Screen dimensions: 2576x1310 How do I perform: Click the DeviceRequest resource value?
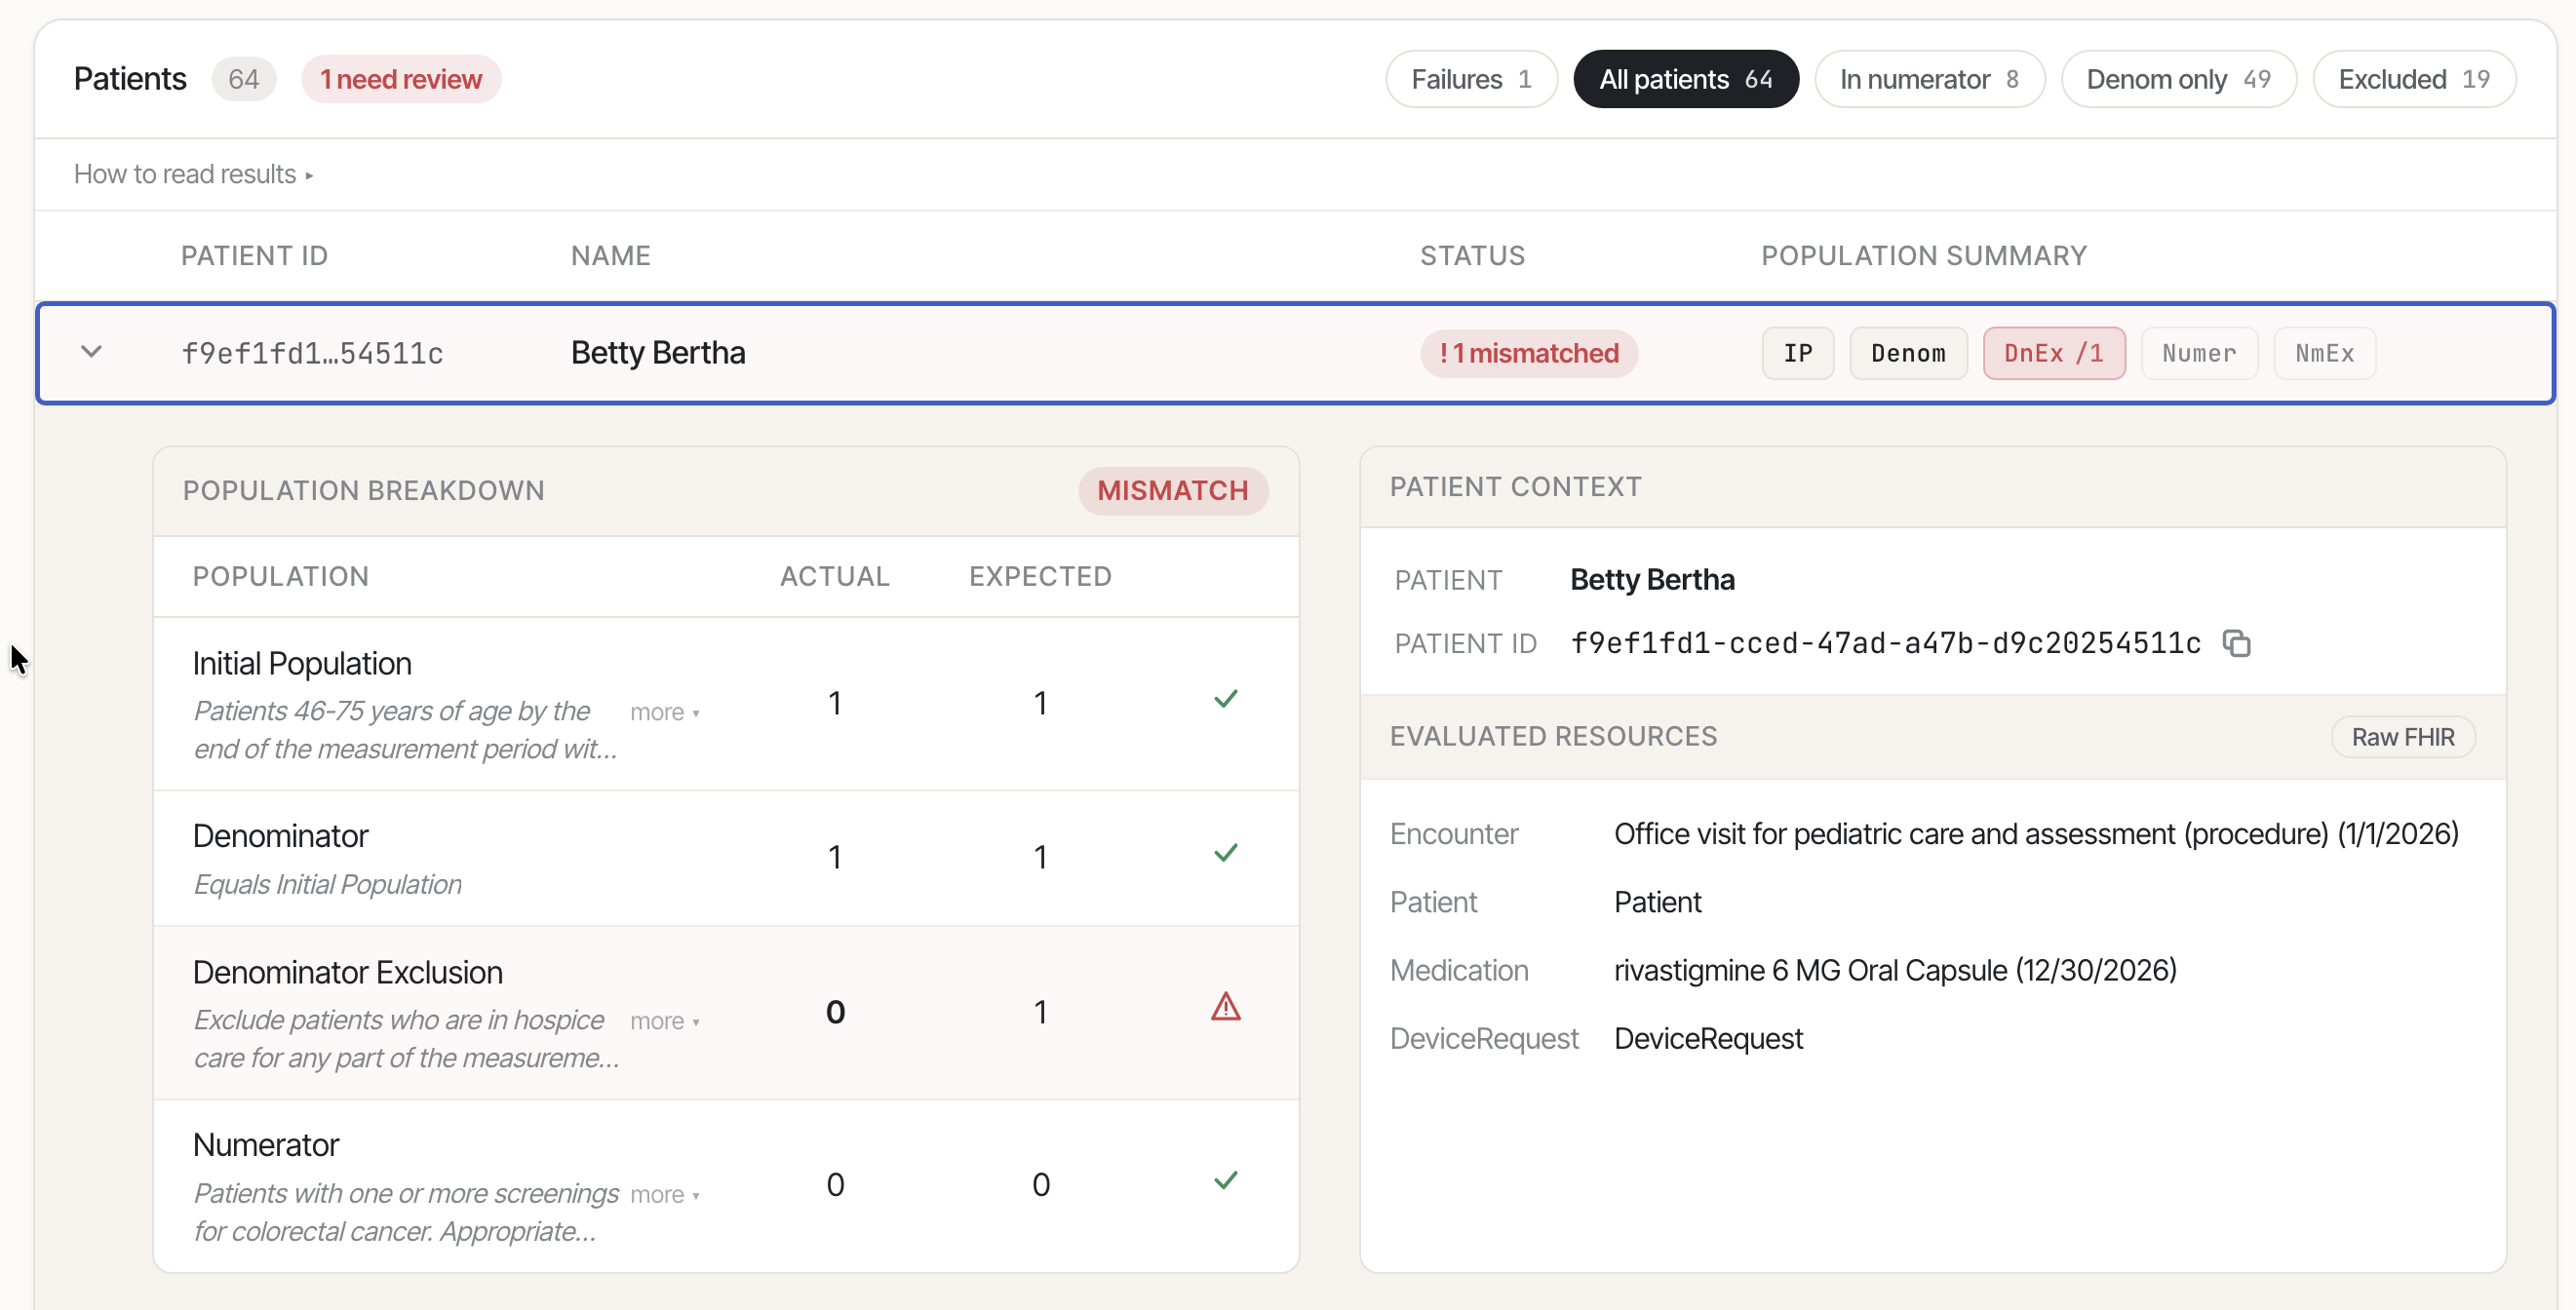(1708, 1039)
